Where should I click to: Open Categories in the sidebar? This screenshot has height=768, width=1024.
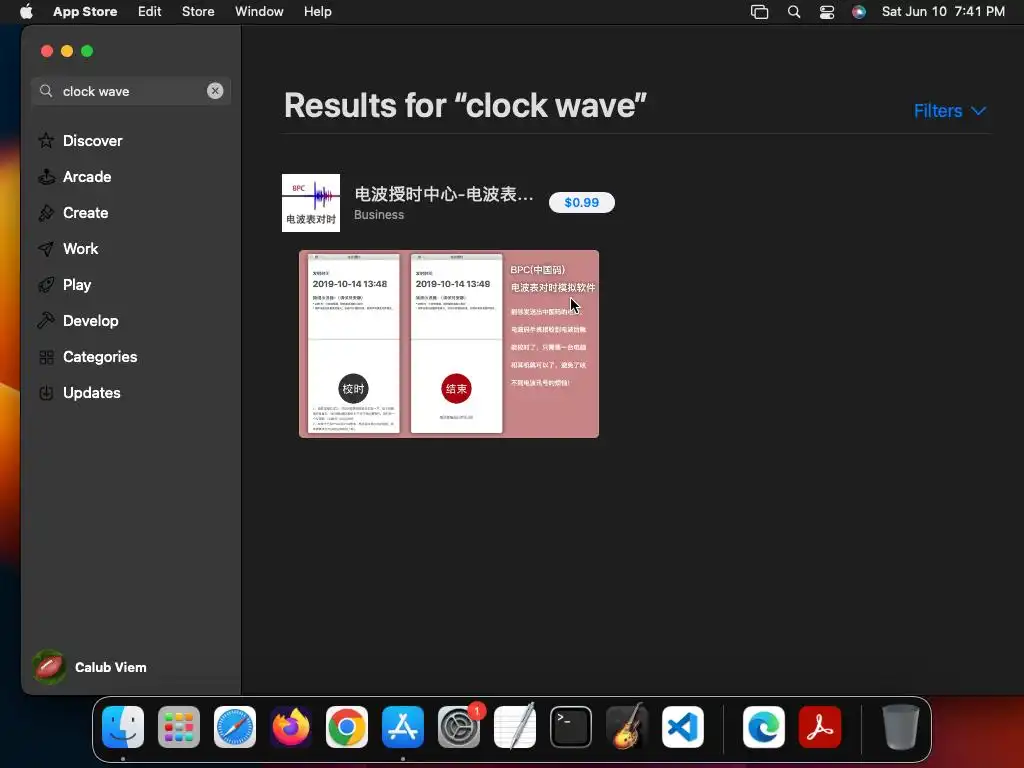tap(100, 357)
